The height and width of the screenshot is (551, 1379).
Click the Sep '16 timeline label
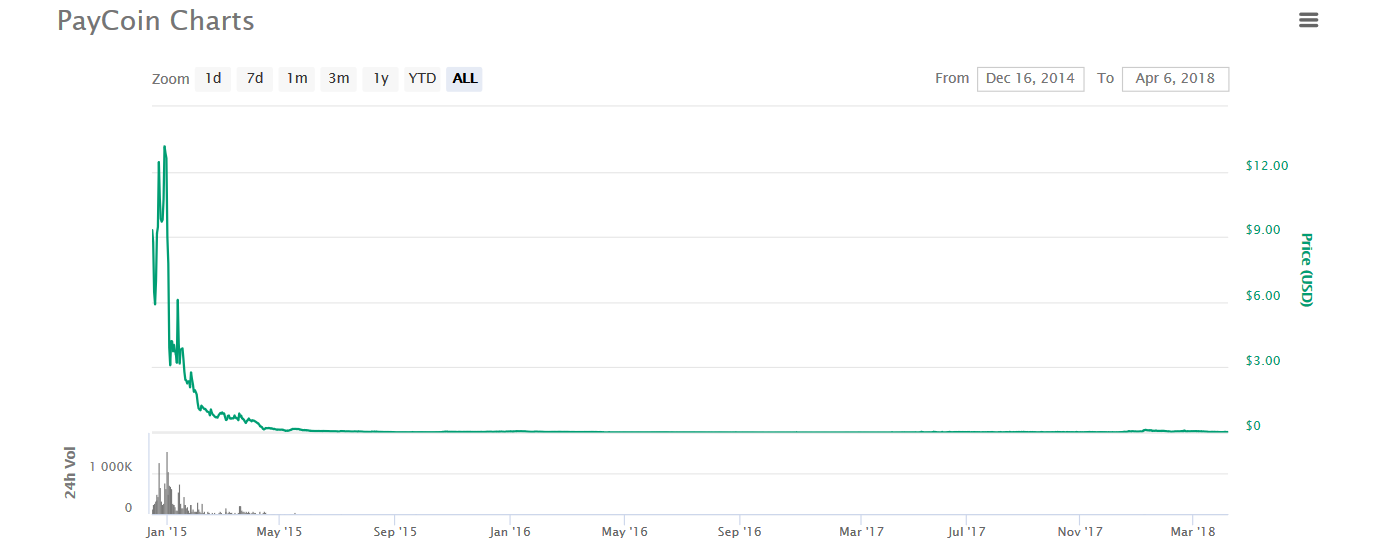741,532
